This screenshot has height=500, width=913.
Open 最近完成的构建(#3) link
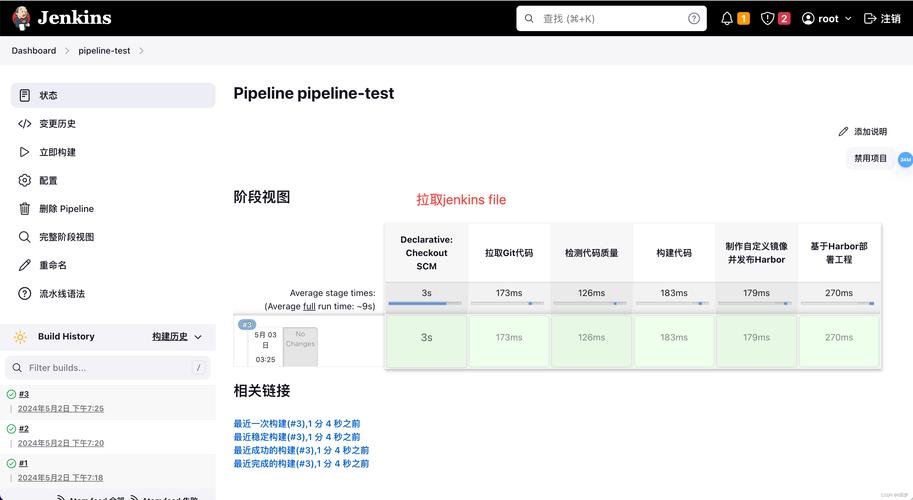pos(301,464)
